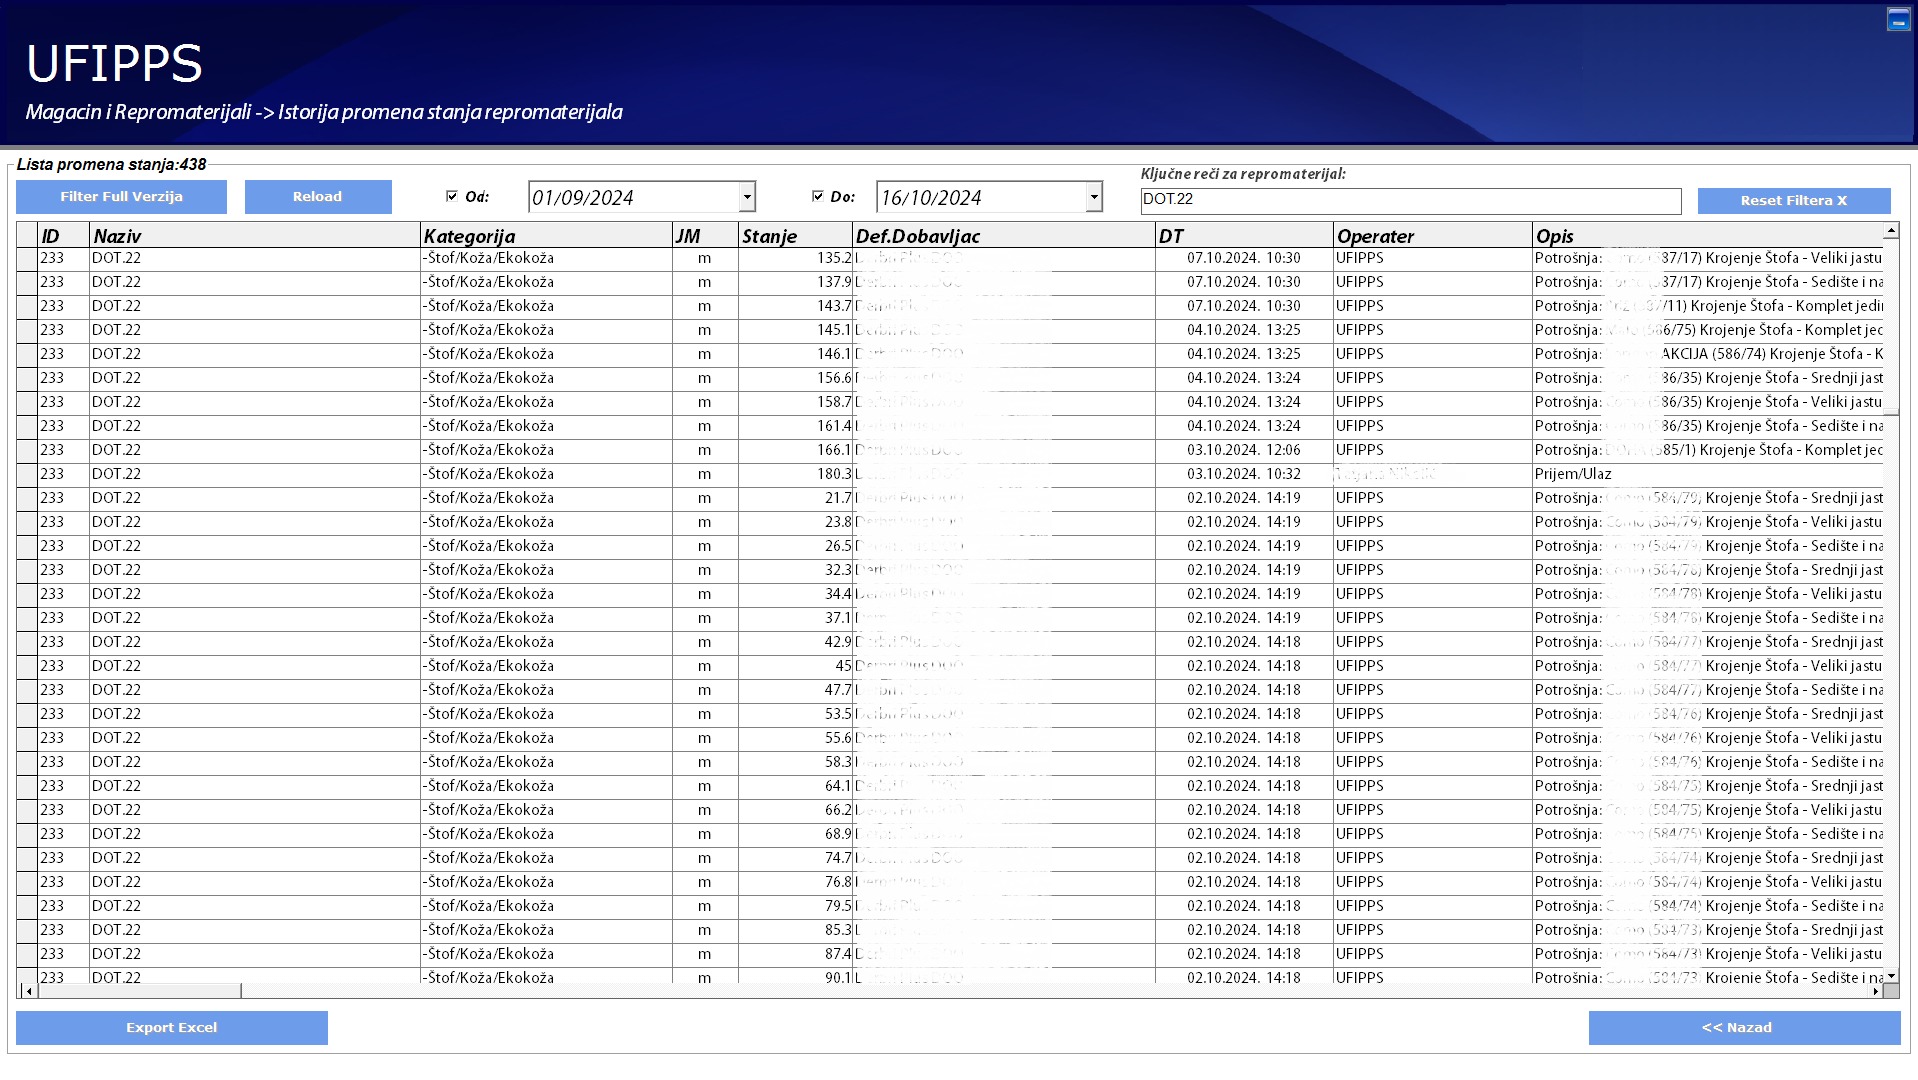Sort by the Stanje column header
Viewport: 1918px width, 1080px height.
tap(796, 236)
